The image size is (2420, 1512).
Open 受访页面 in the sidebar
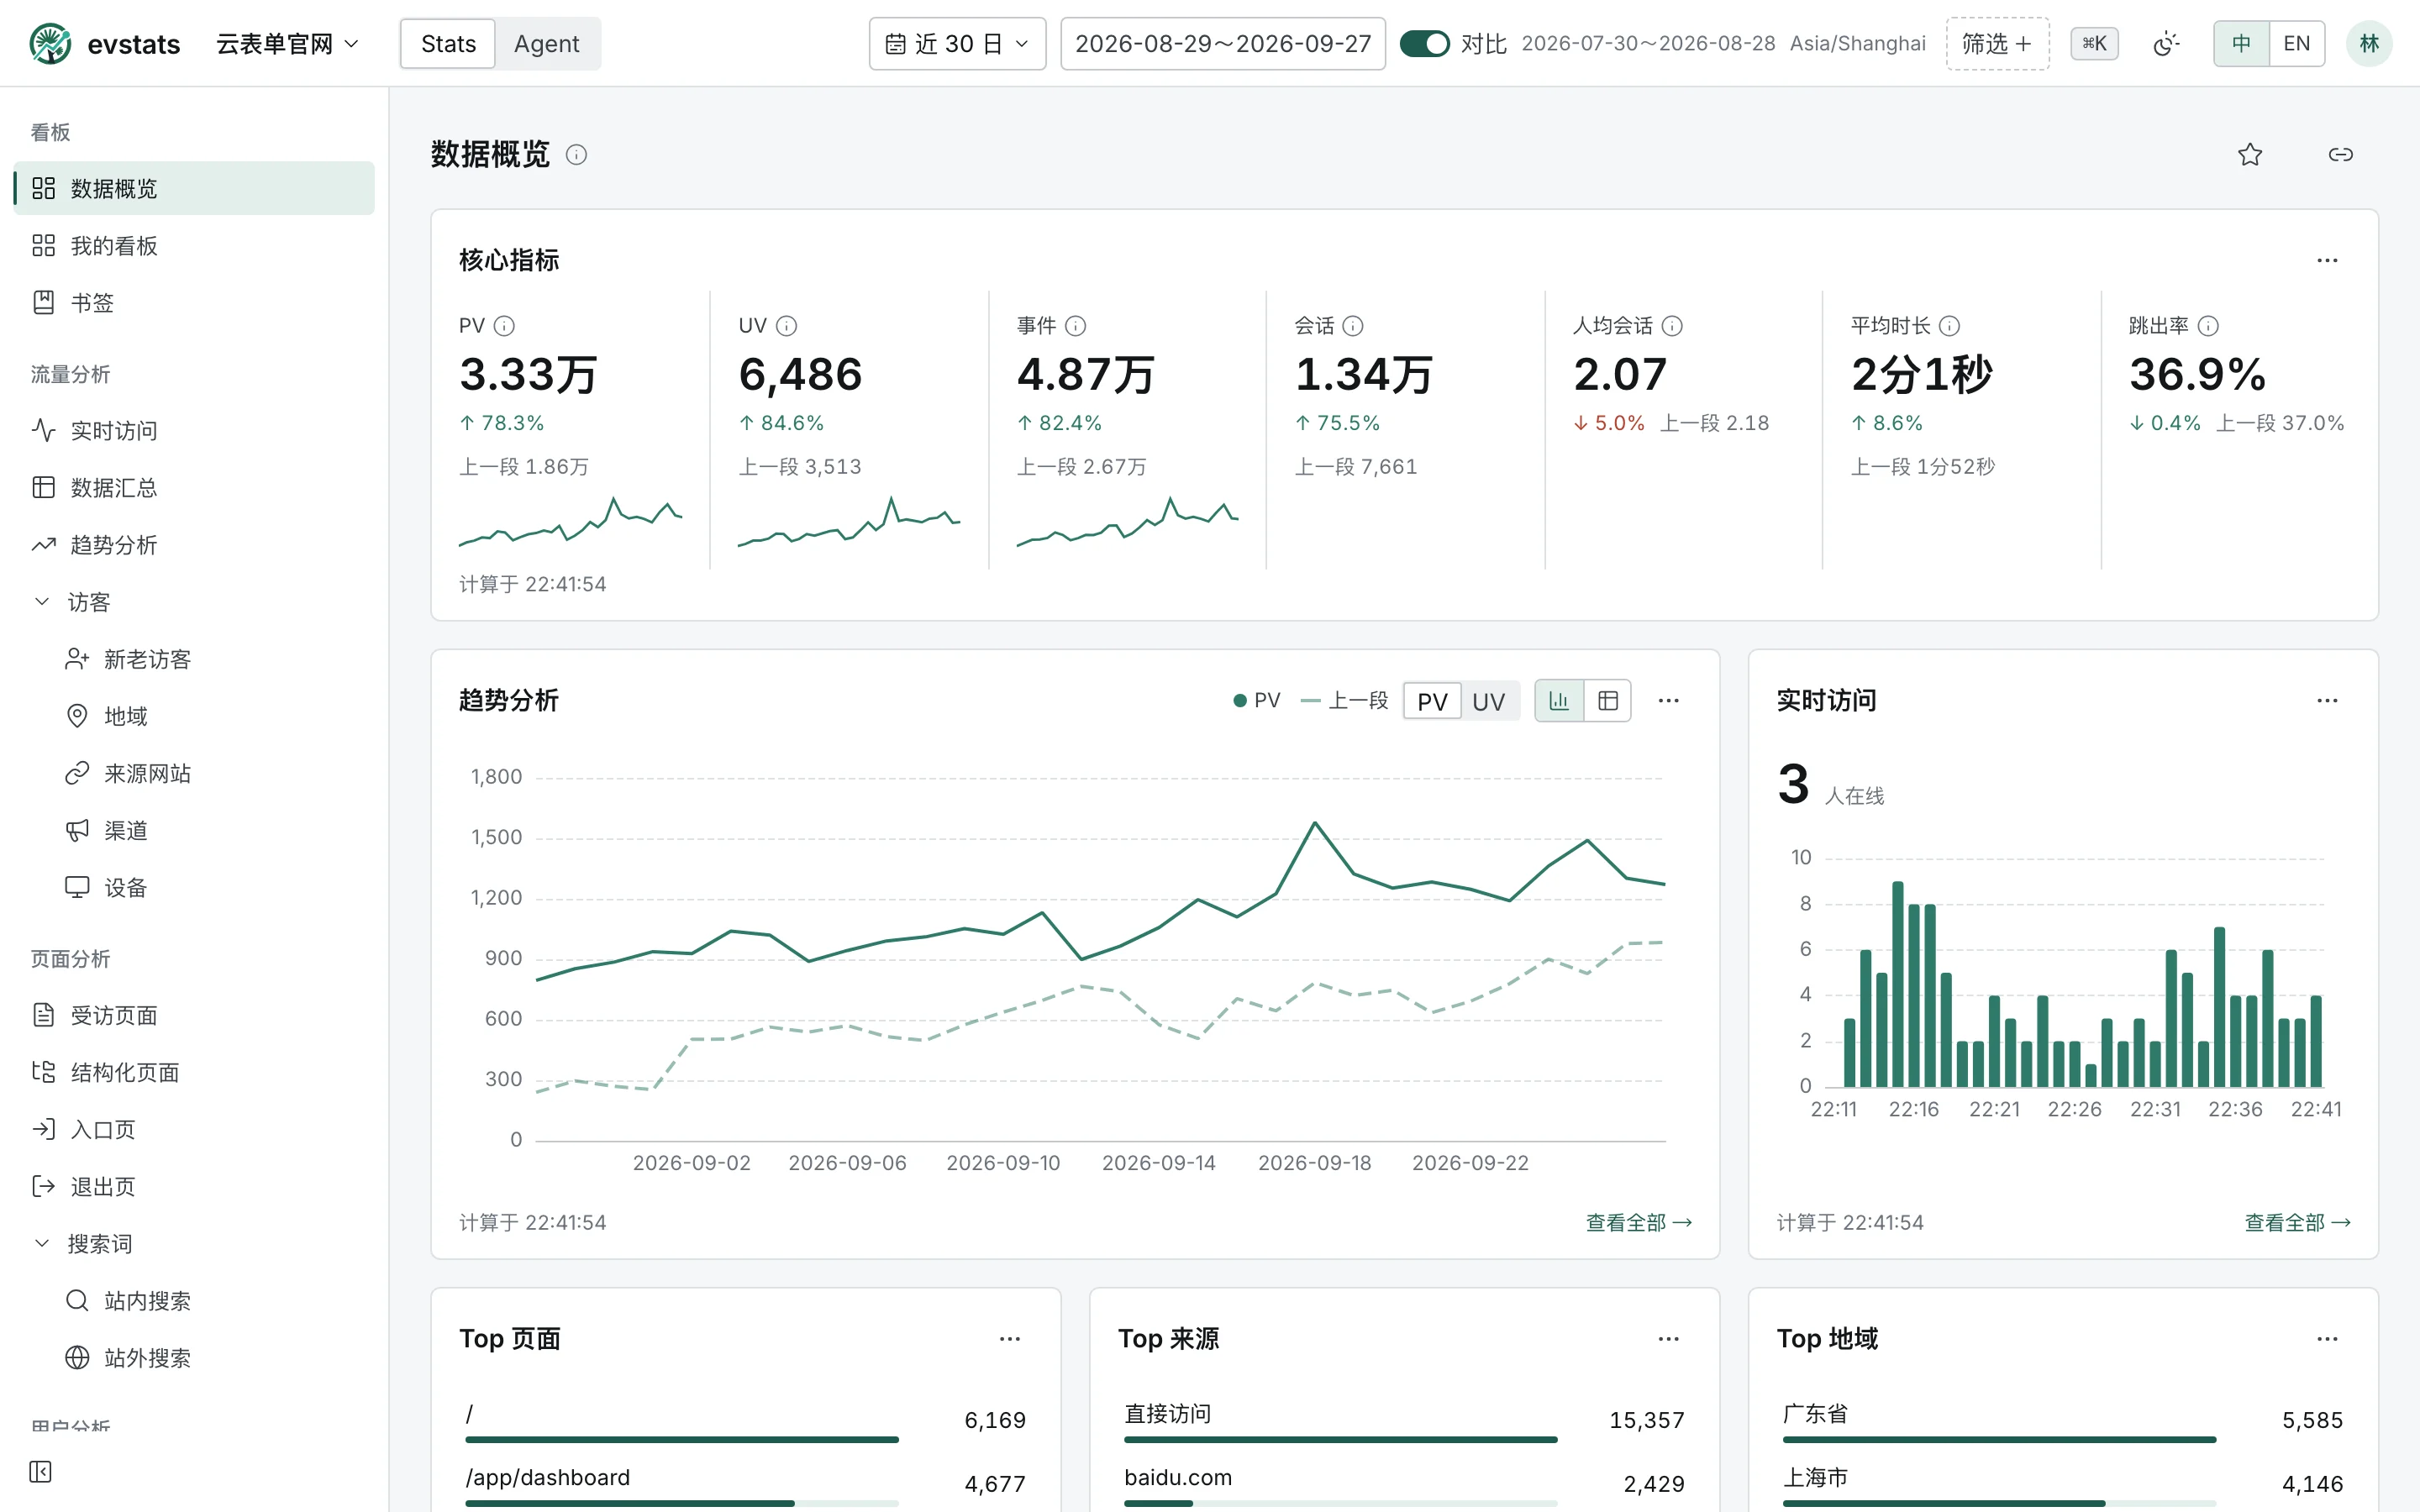[193, 1016]
